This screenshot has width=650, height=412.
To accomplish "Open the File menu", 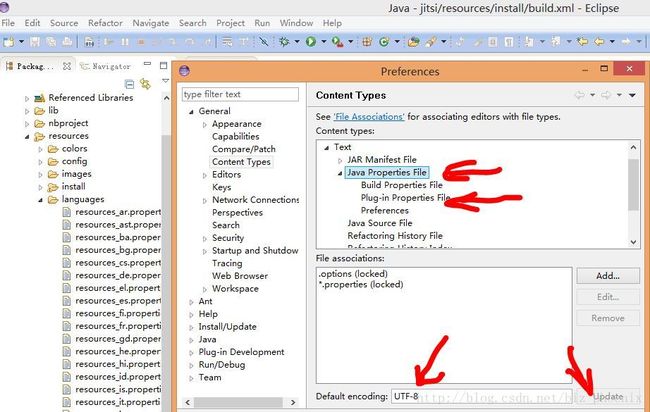I will coord(8,23).
